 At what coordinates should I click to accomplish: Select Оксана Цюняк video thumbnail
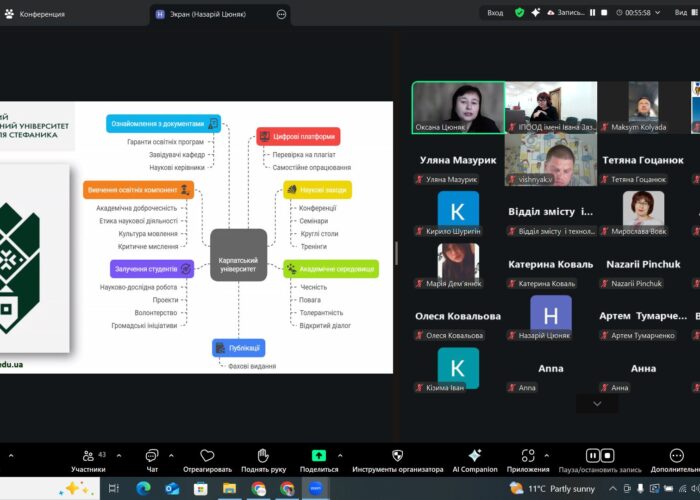click(458, 107)
